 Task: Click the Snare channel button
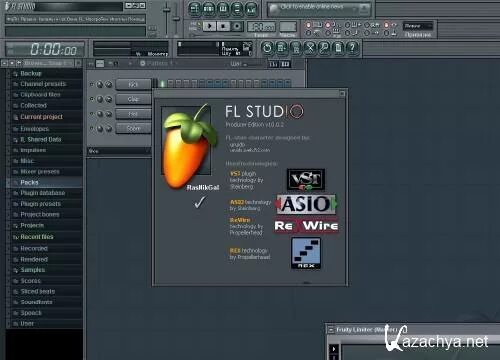tap(133, 128)
